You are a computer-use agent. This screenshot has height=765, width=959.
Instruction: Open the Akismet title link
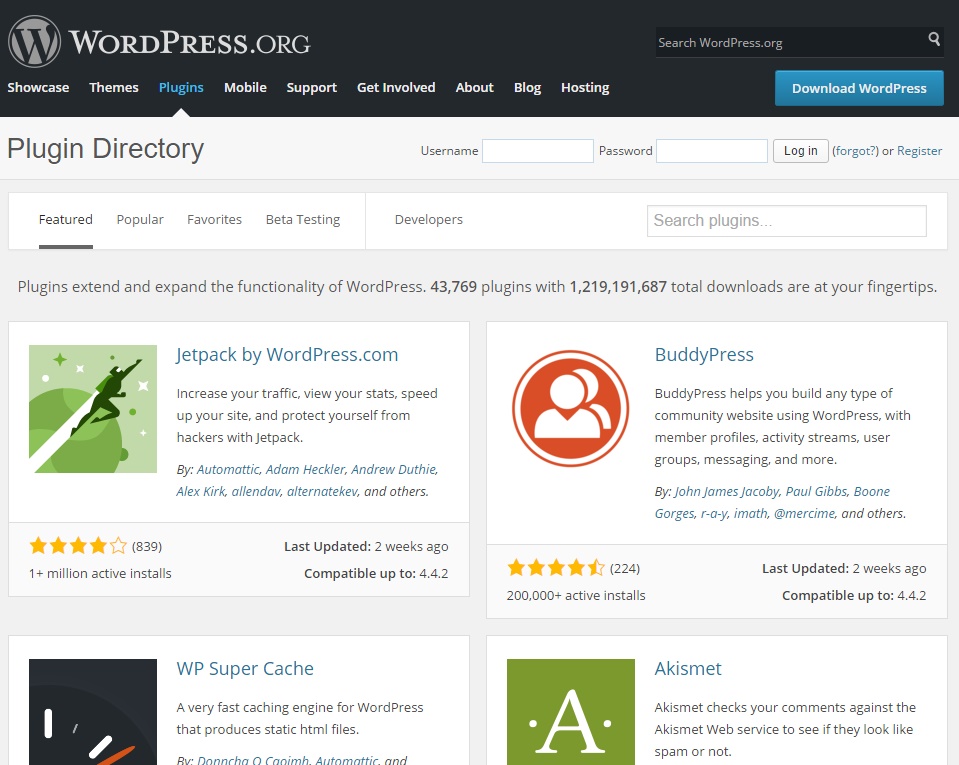[688, 668]
